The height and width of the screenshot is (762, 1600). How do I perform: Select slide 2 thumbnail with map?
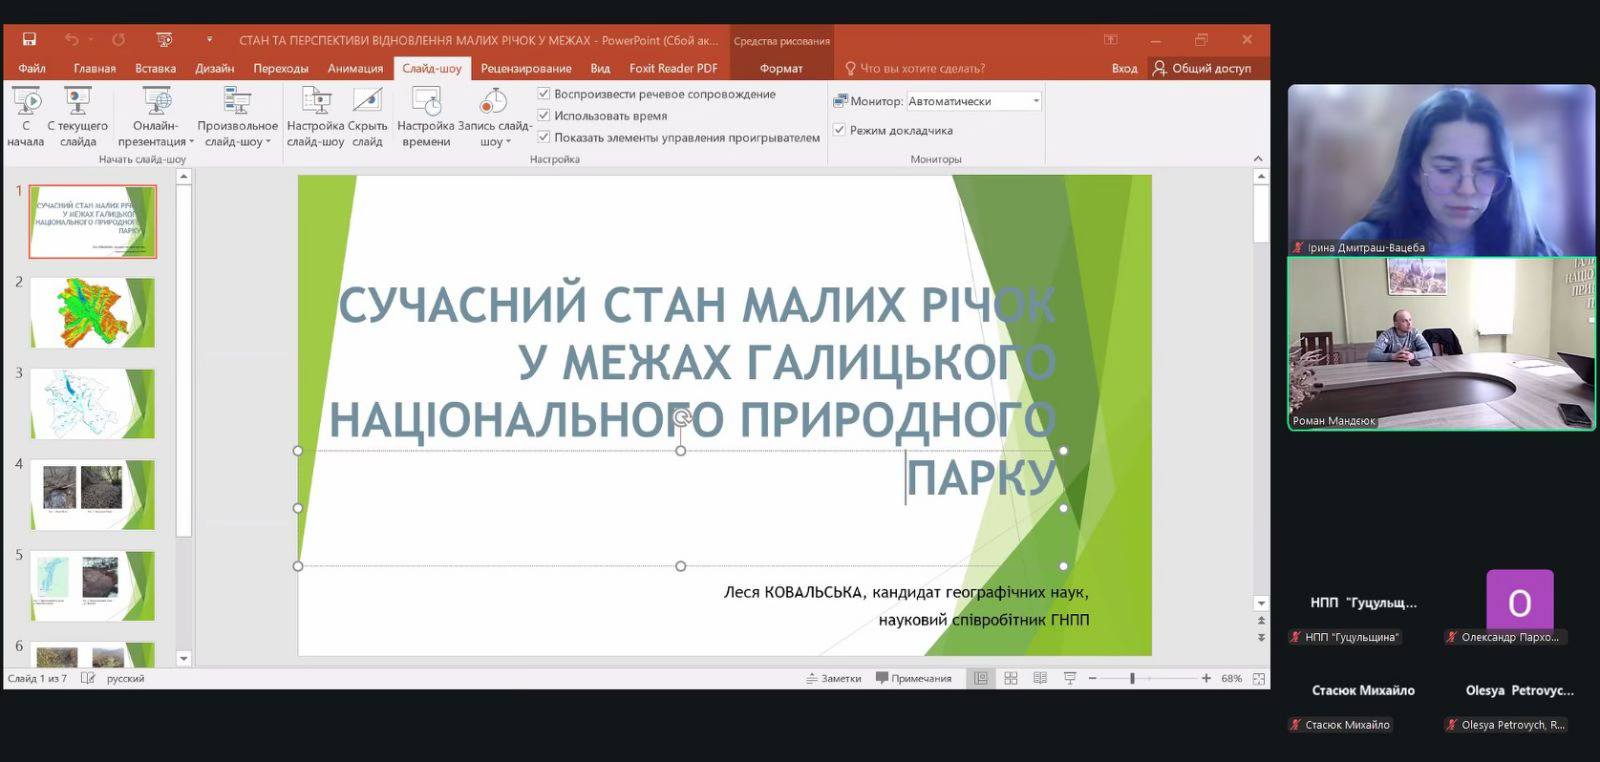point(92,312)
